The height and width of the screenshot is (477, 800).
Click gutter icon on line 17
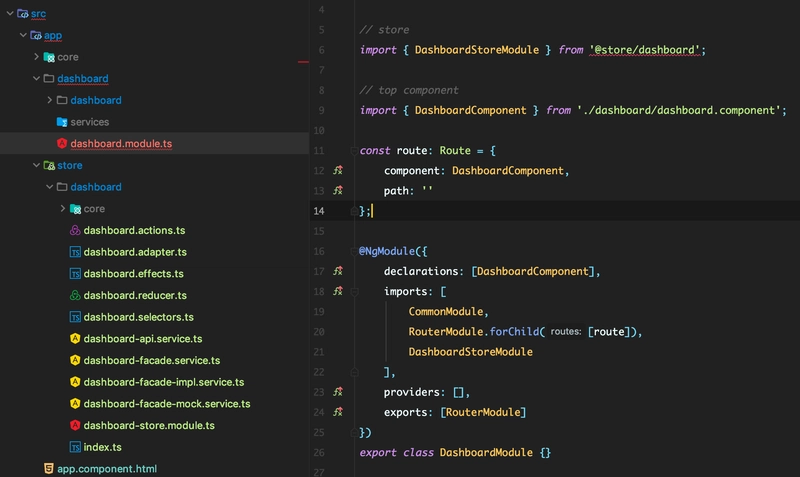(x=338, y=271)
